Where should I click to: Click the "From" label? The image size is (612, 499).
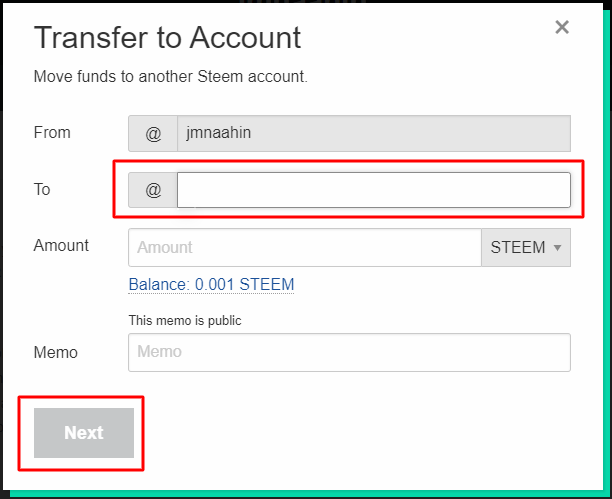52,132
